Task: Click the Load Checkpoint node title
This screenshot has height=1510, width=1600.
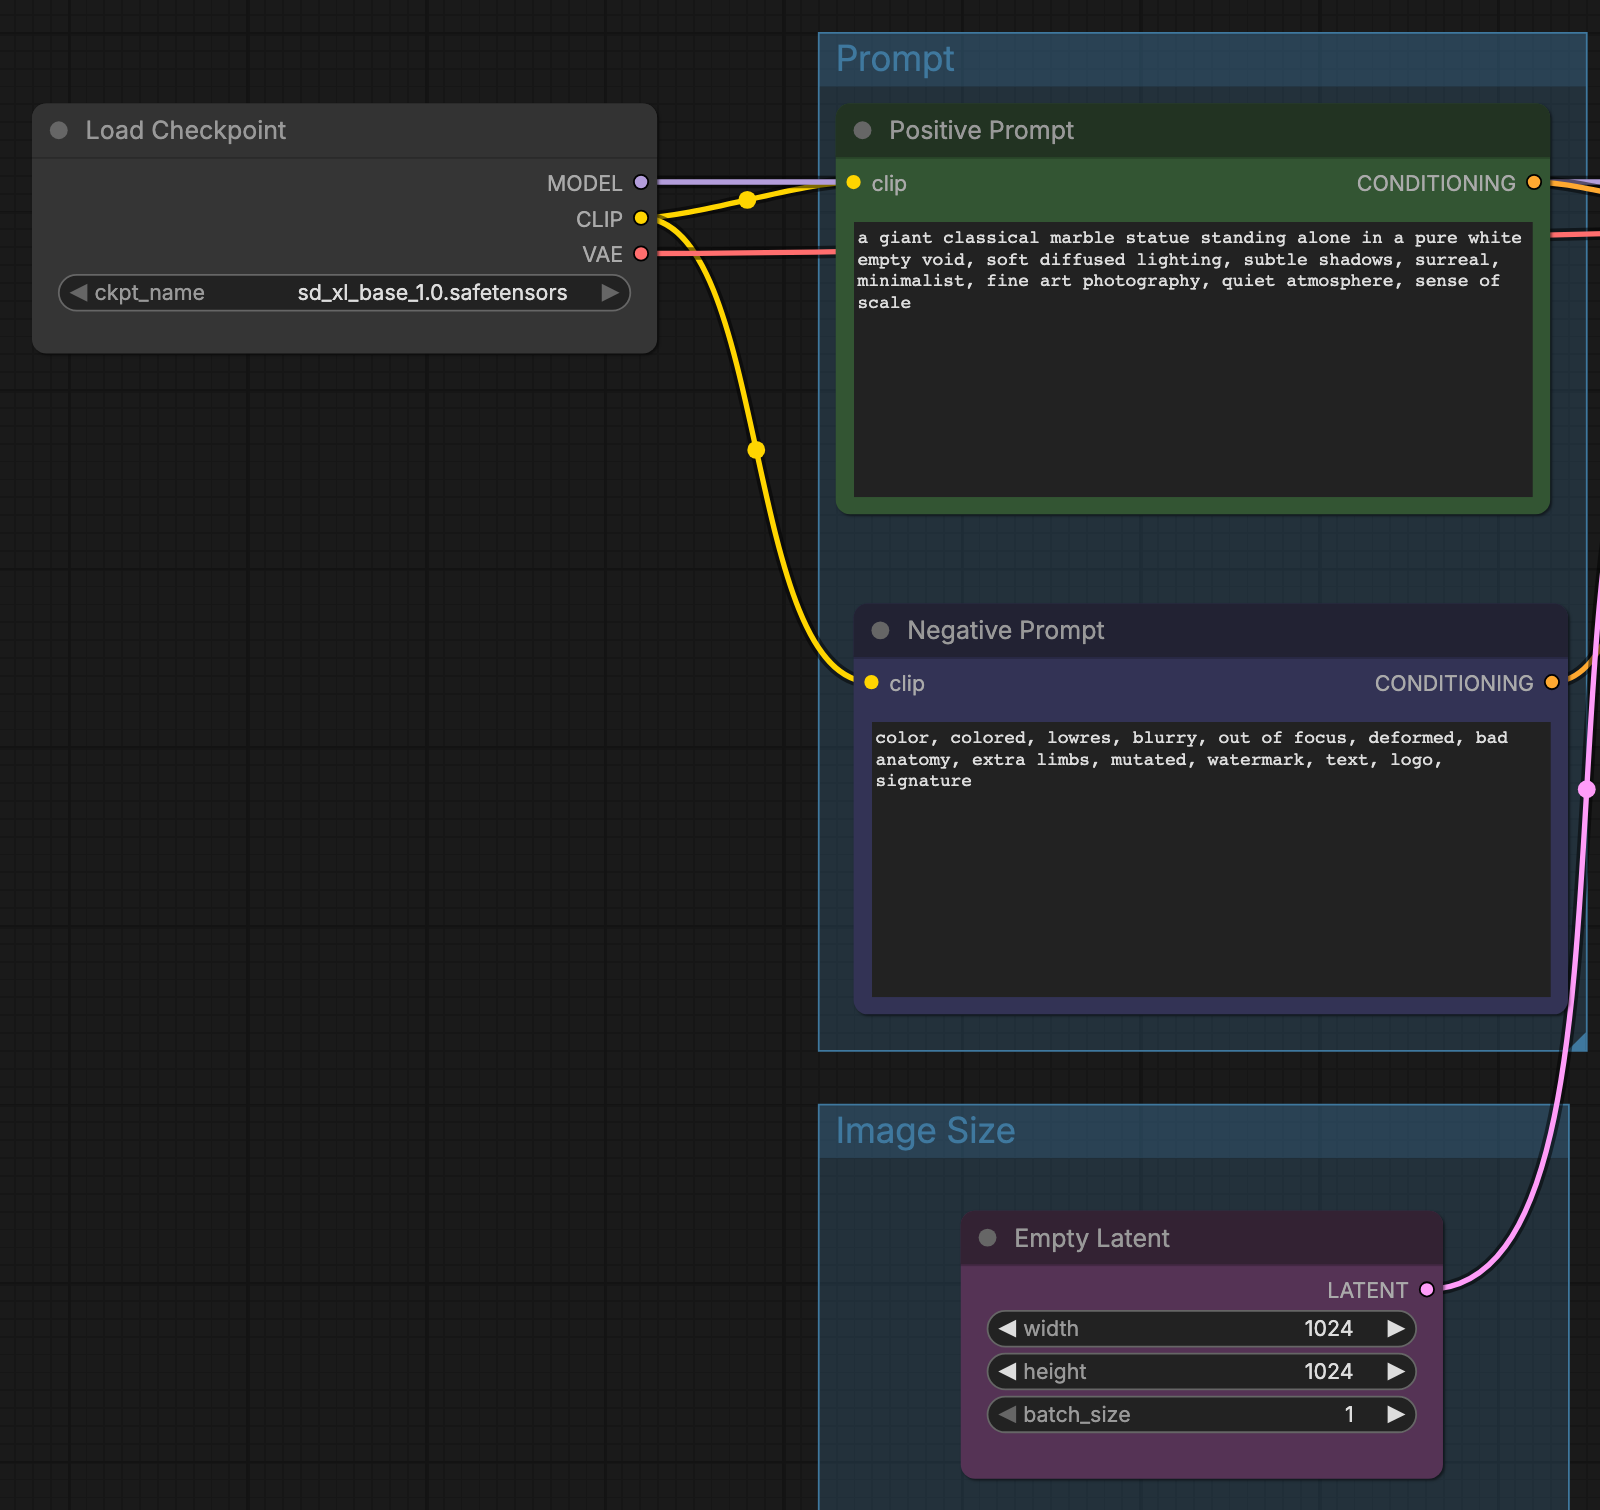Action: click(185, 130)
